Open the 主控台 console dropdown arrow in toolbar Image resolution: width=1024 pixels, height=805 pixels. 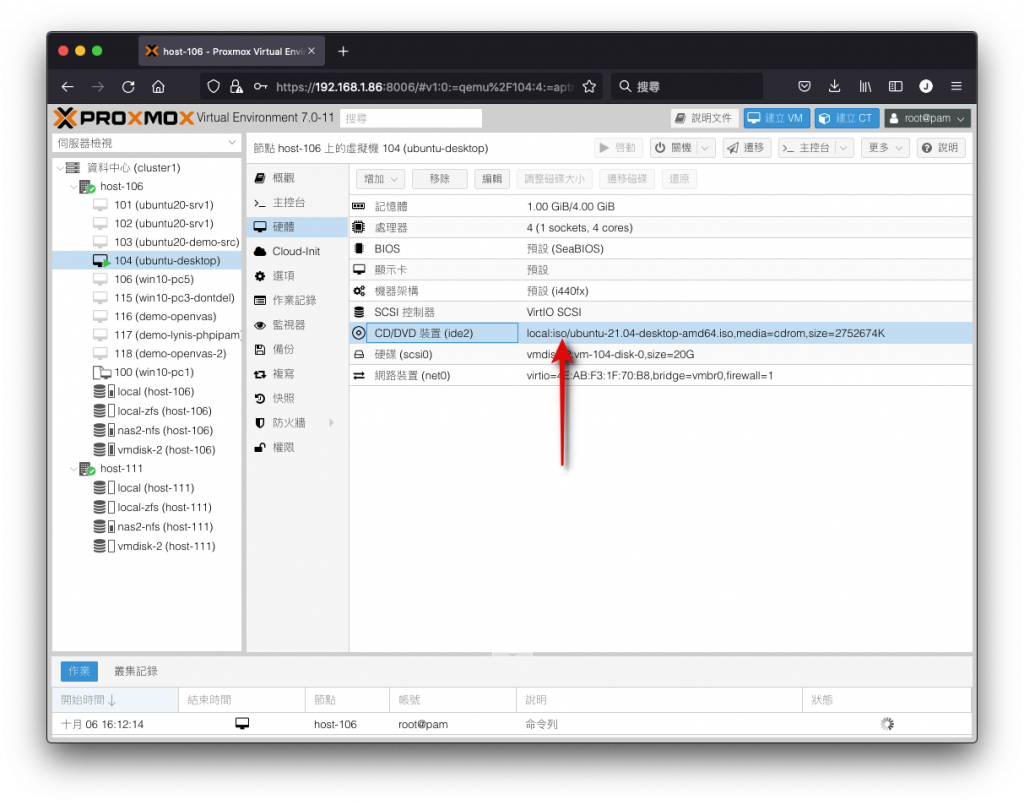844,148
